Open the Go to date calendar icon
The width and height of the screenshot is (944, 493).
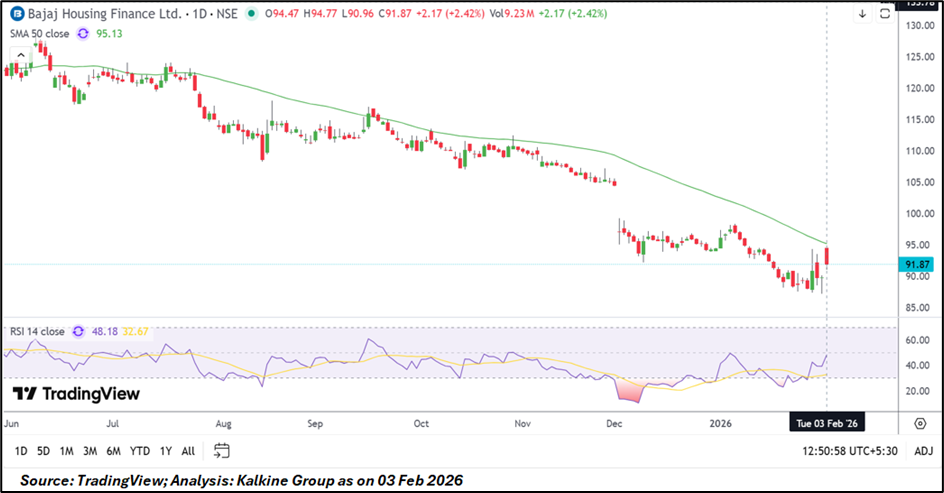222,451
